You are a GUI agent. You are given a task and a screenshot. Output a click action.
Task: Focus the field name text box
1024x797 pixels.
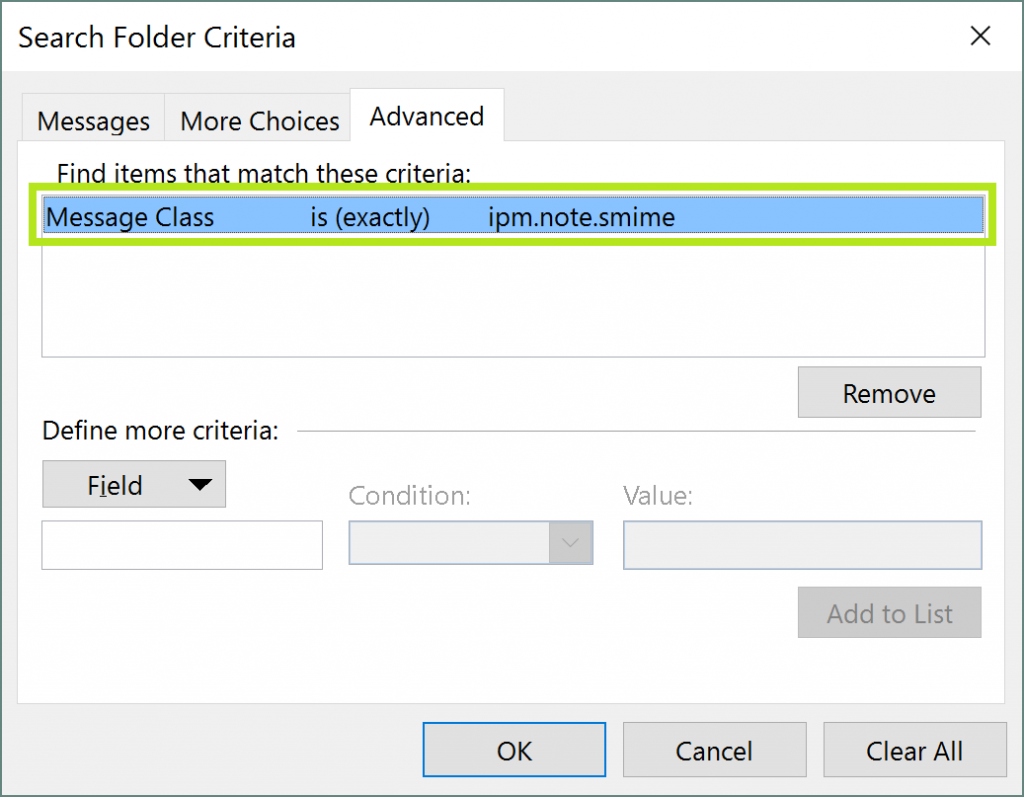coord(182,545)
